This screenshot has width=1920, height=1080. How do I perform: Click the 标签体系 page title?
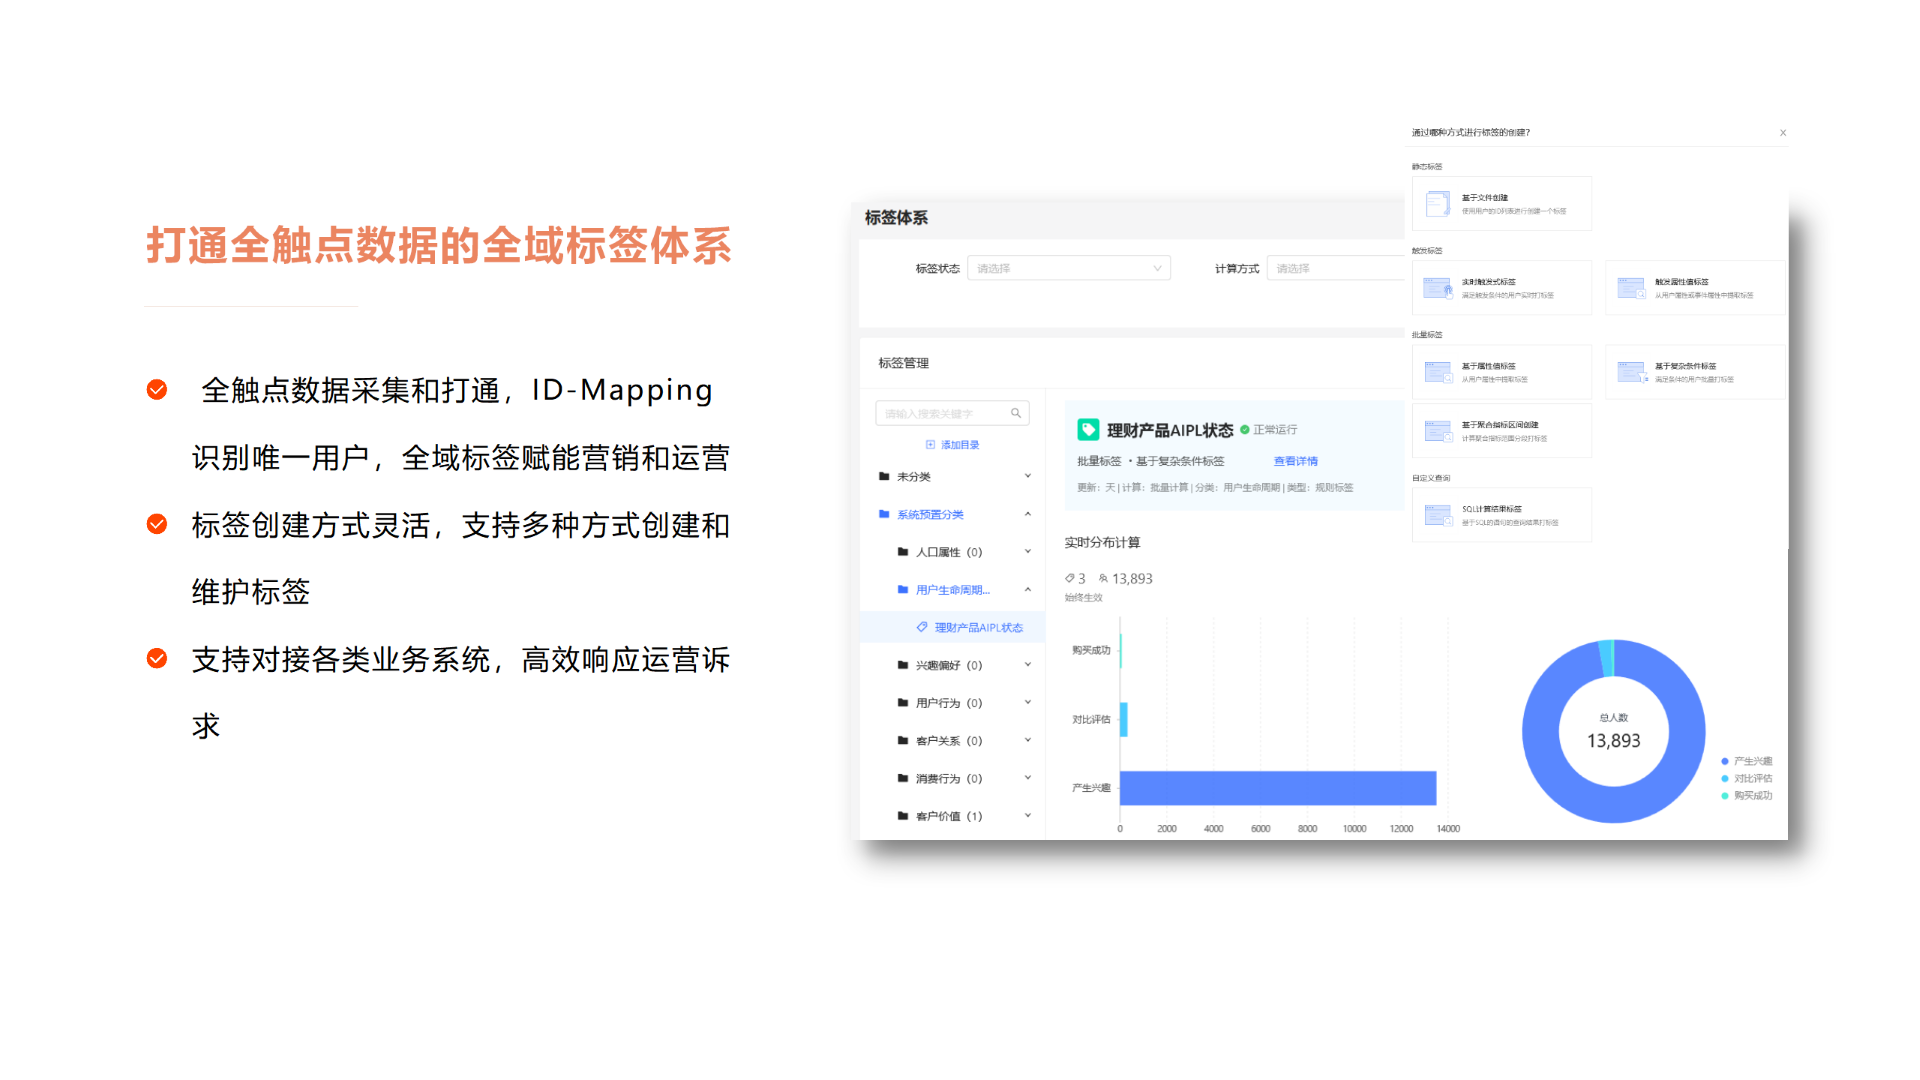tap(896, 218)
